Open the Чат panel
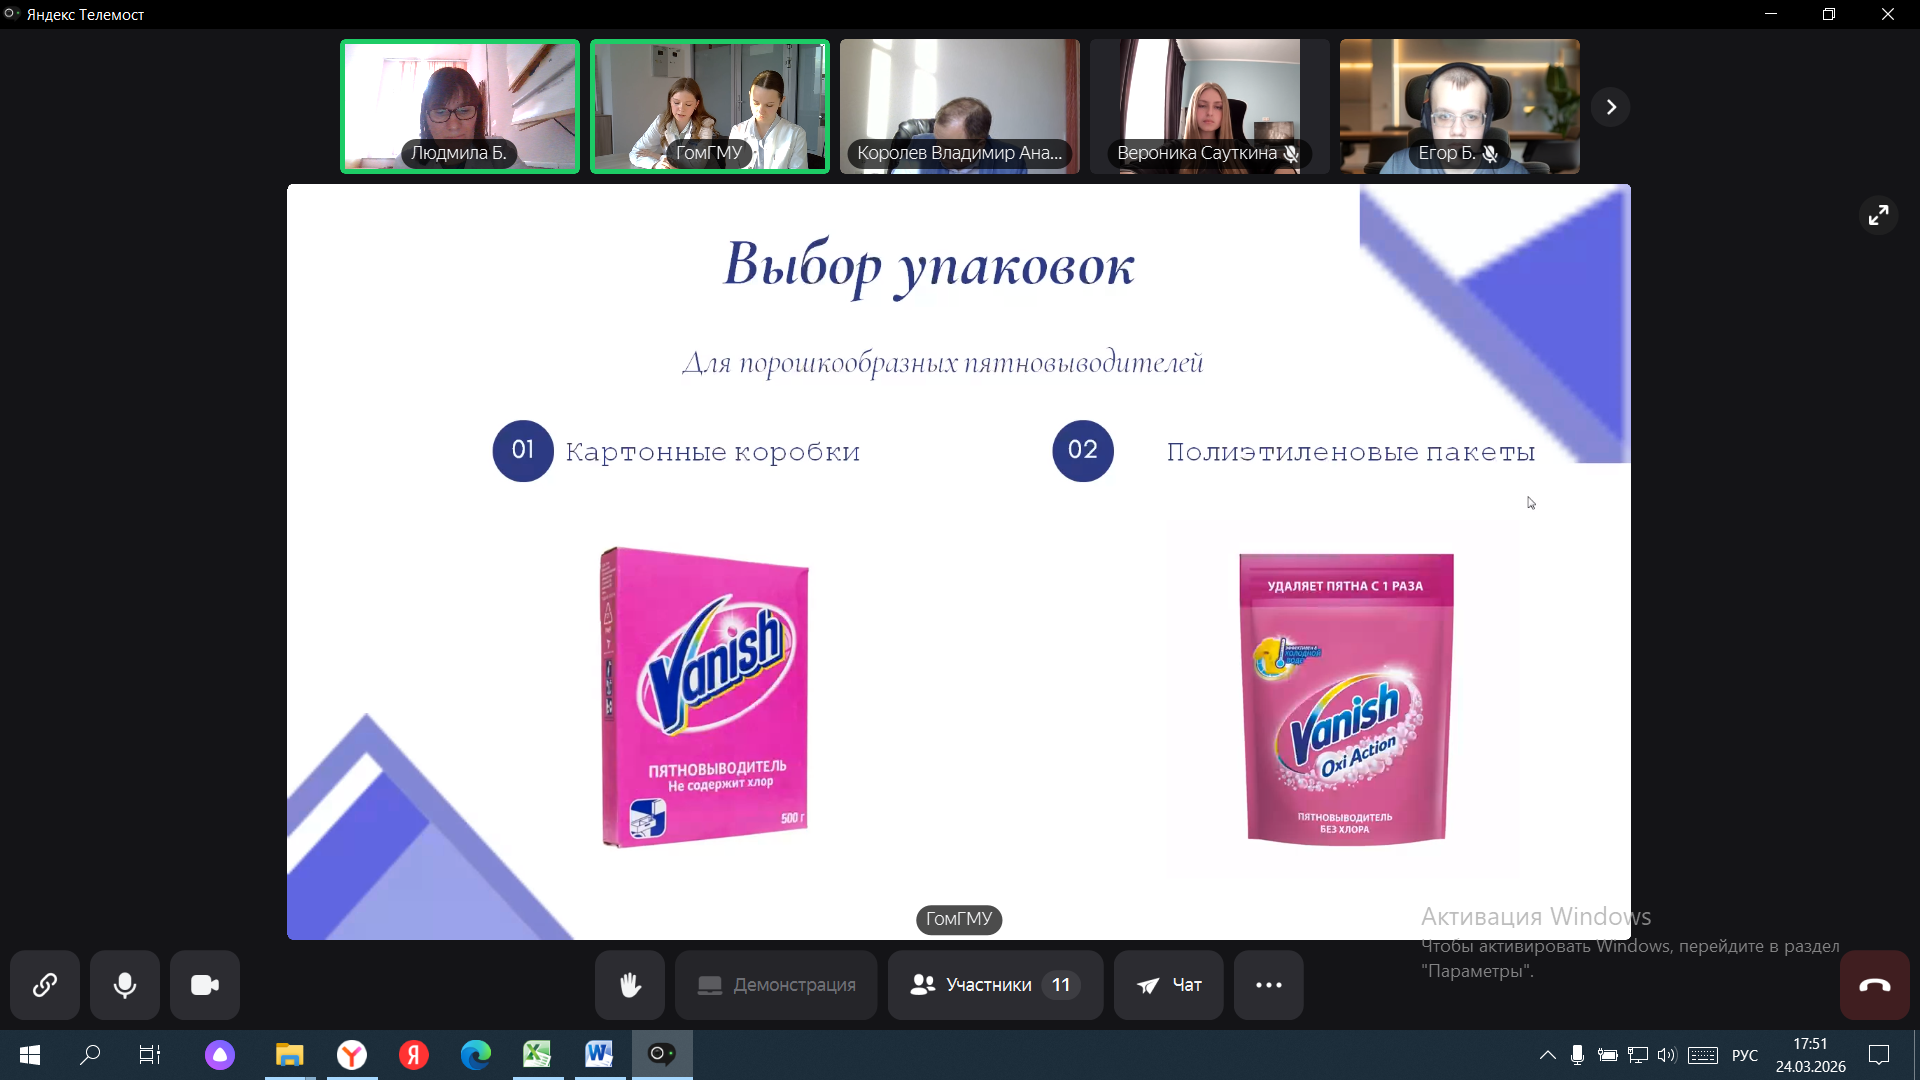Image resolution: width=1920 pixels, height=1080 pixels. coord(1168,985)
